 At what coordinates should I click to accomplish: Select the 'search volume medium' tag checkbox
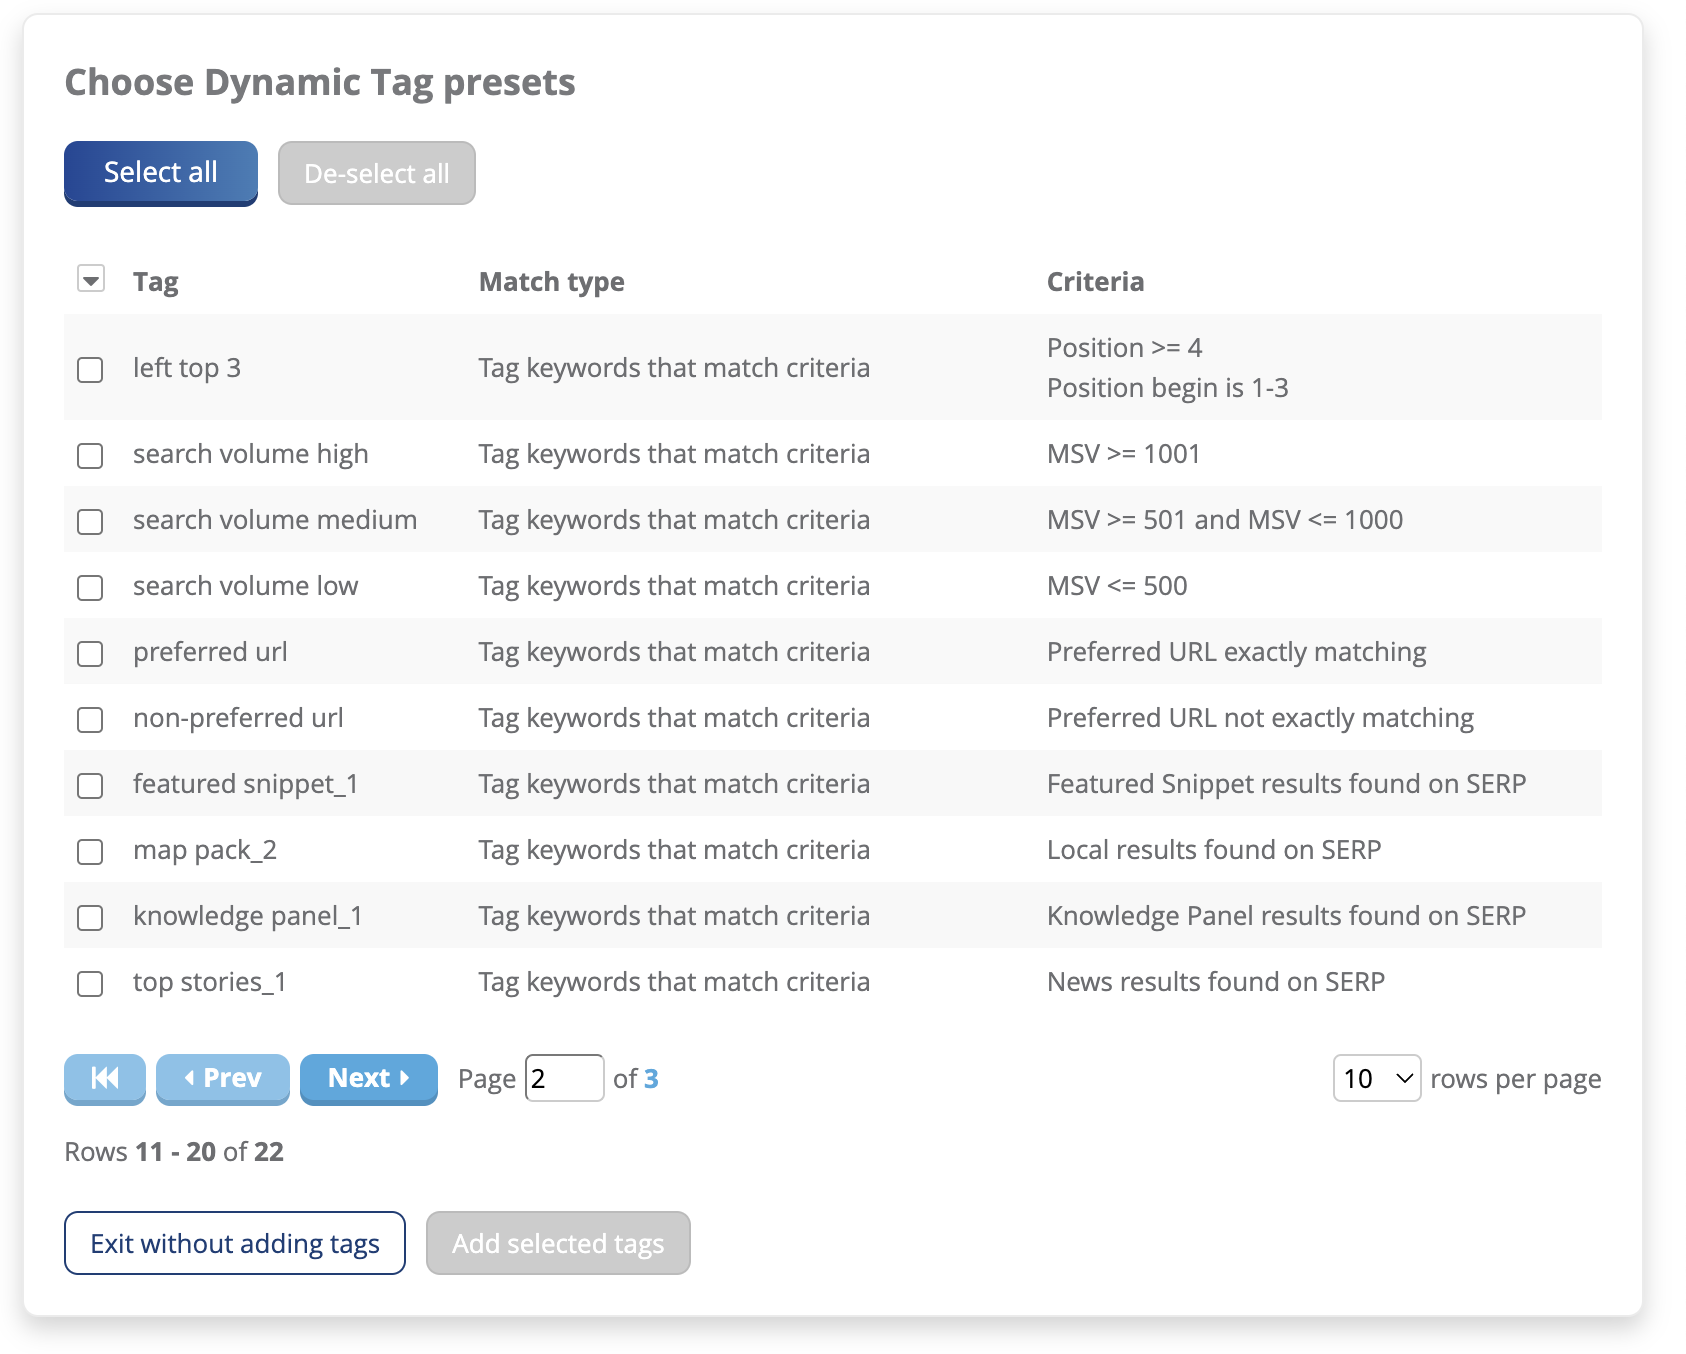tap(91, 522)
